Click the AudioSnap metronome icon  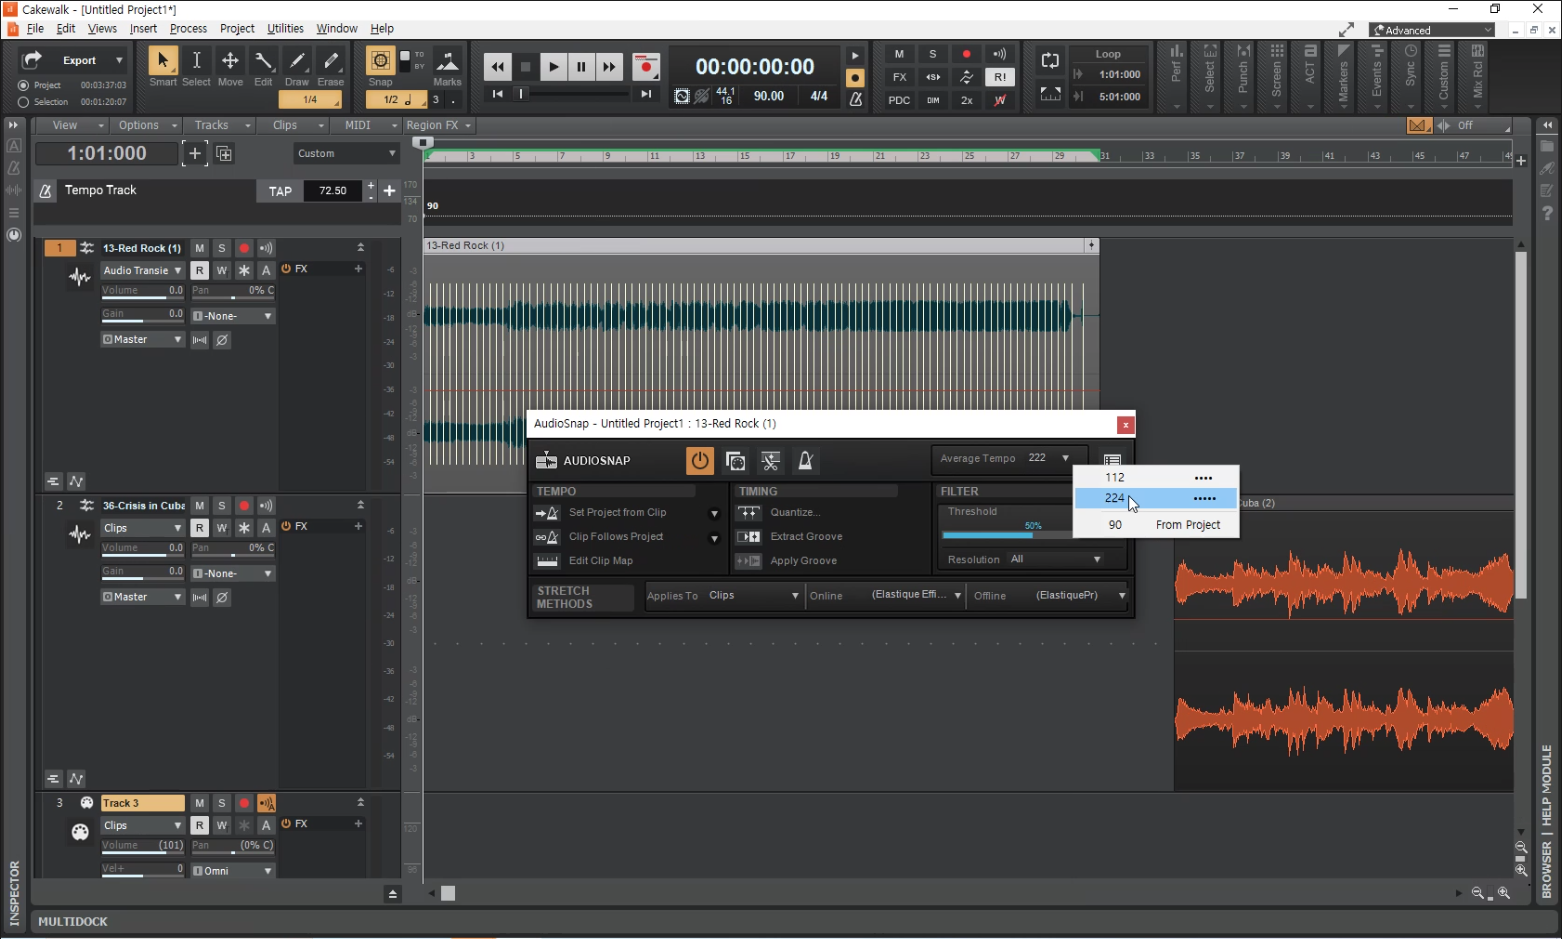806,461
